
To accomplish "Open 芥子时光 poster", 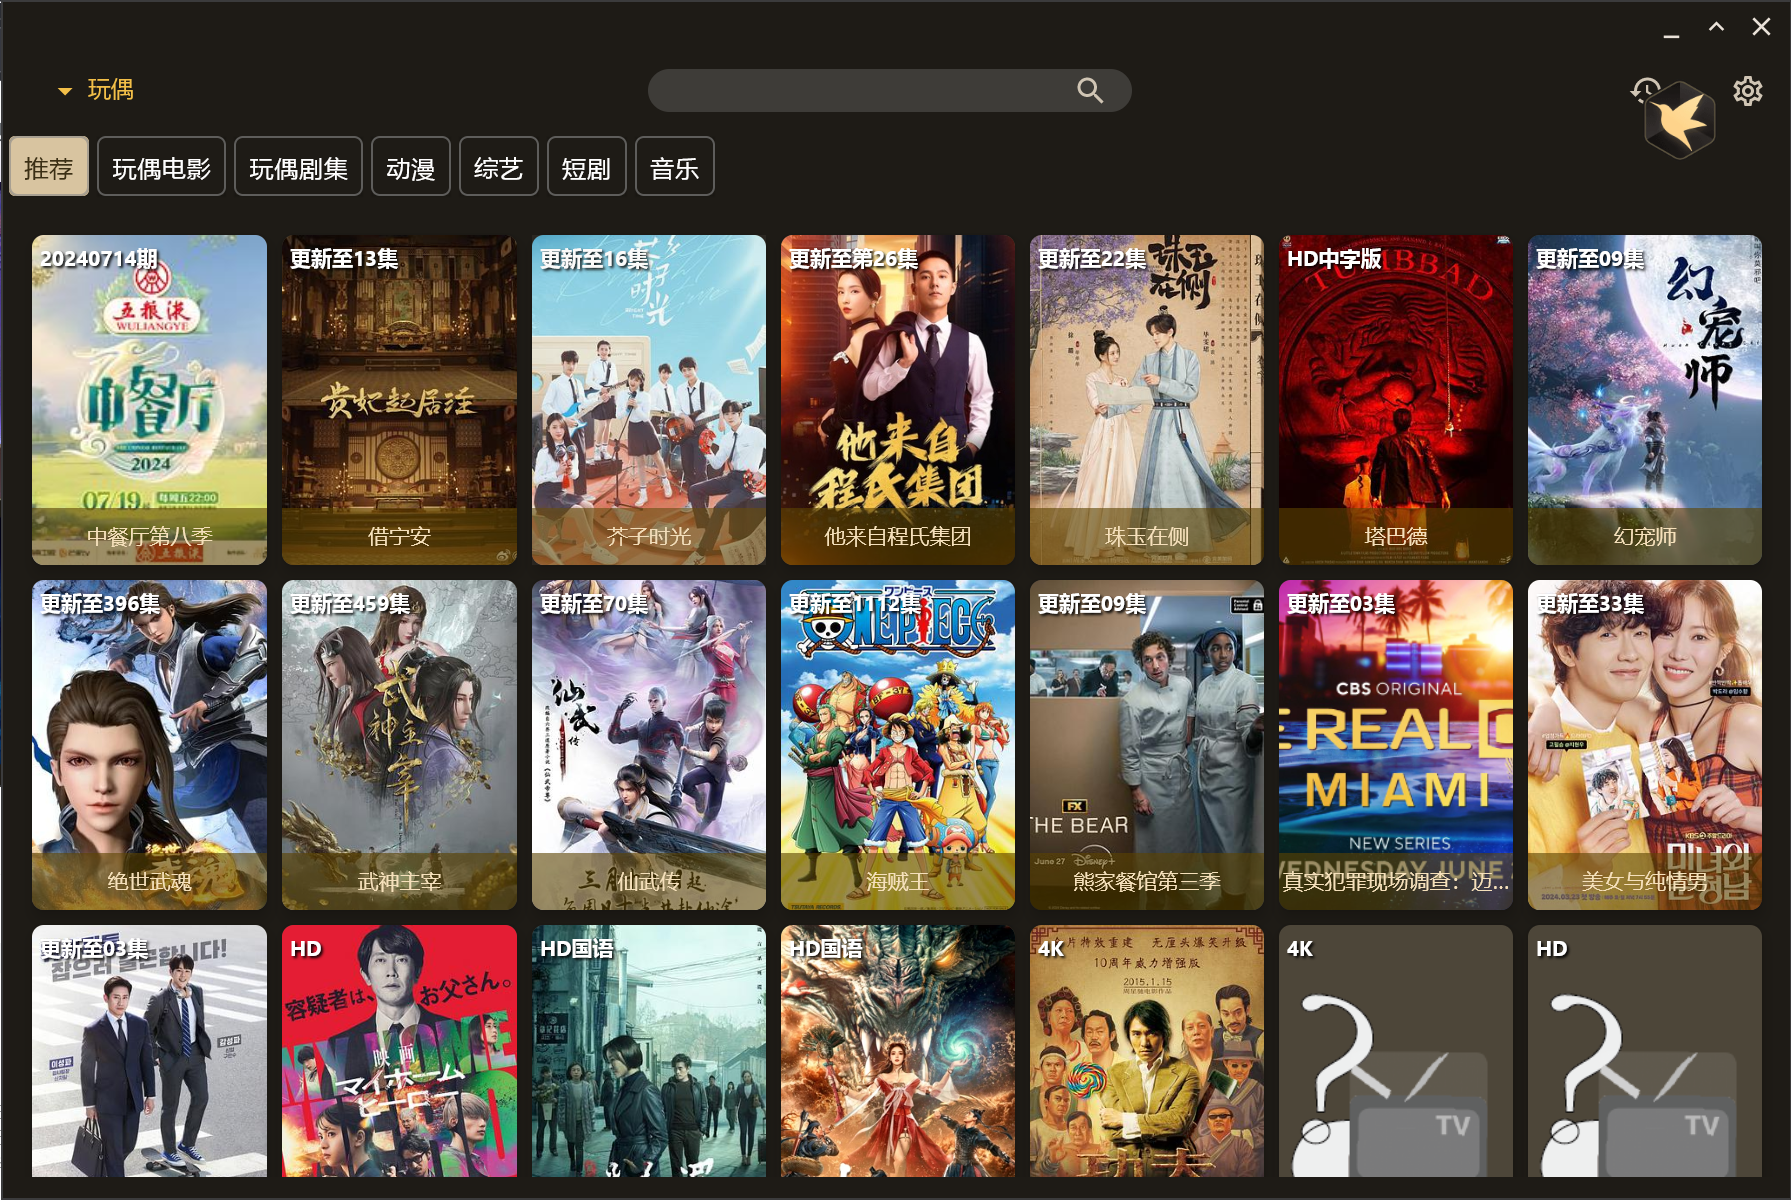I will pos(648,400).
